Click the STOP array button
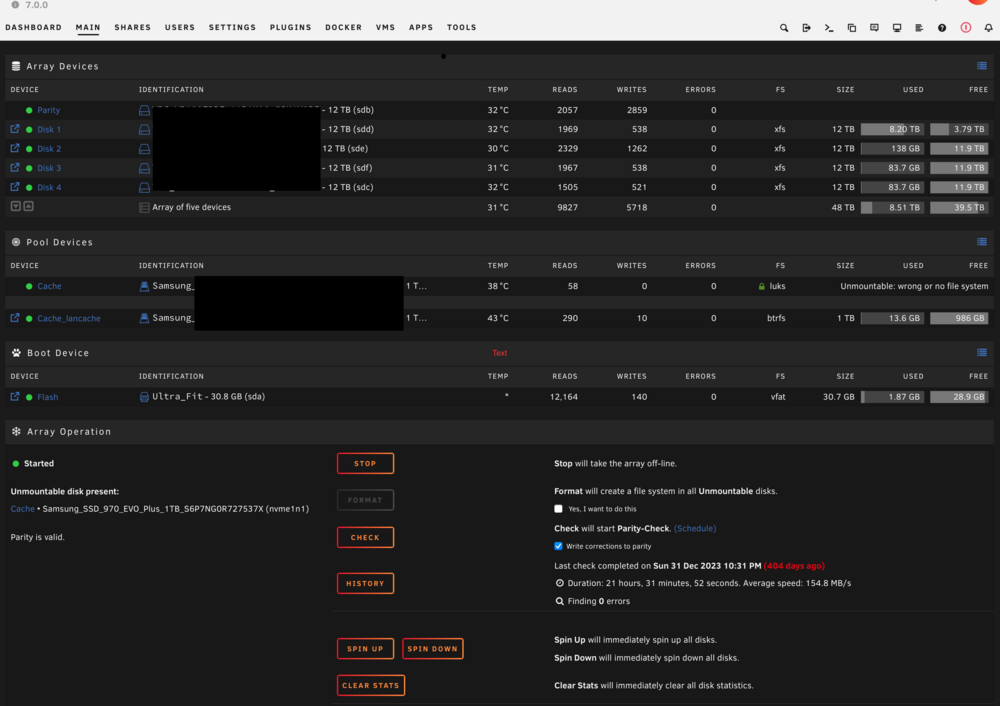This screenshot has width=1000, height=706. 365,464
